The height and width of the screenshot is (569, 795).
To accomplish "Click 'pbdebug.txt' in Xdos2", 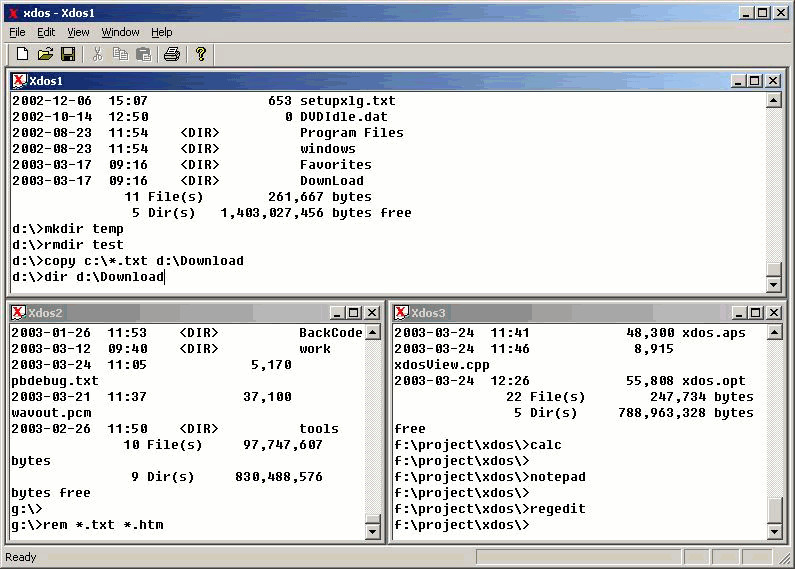I will (x=55, y=381).
